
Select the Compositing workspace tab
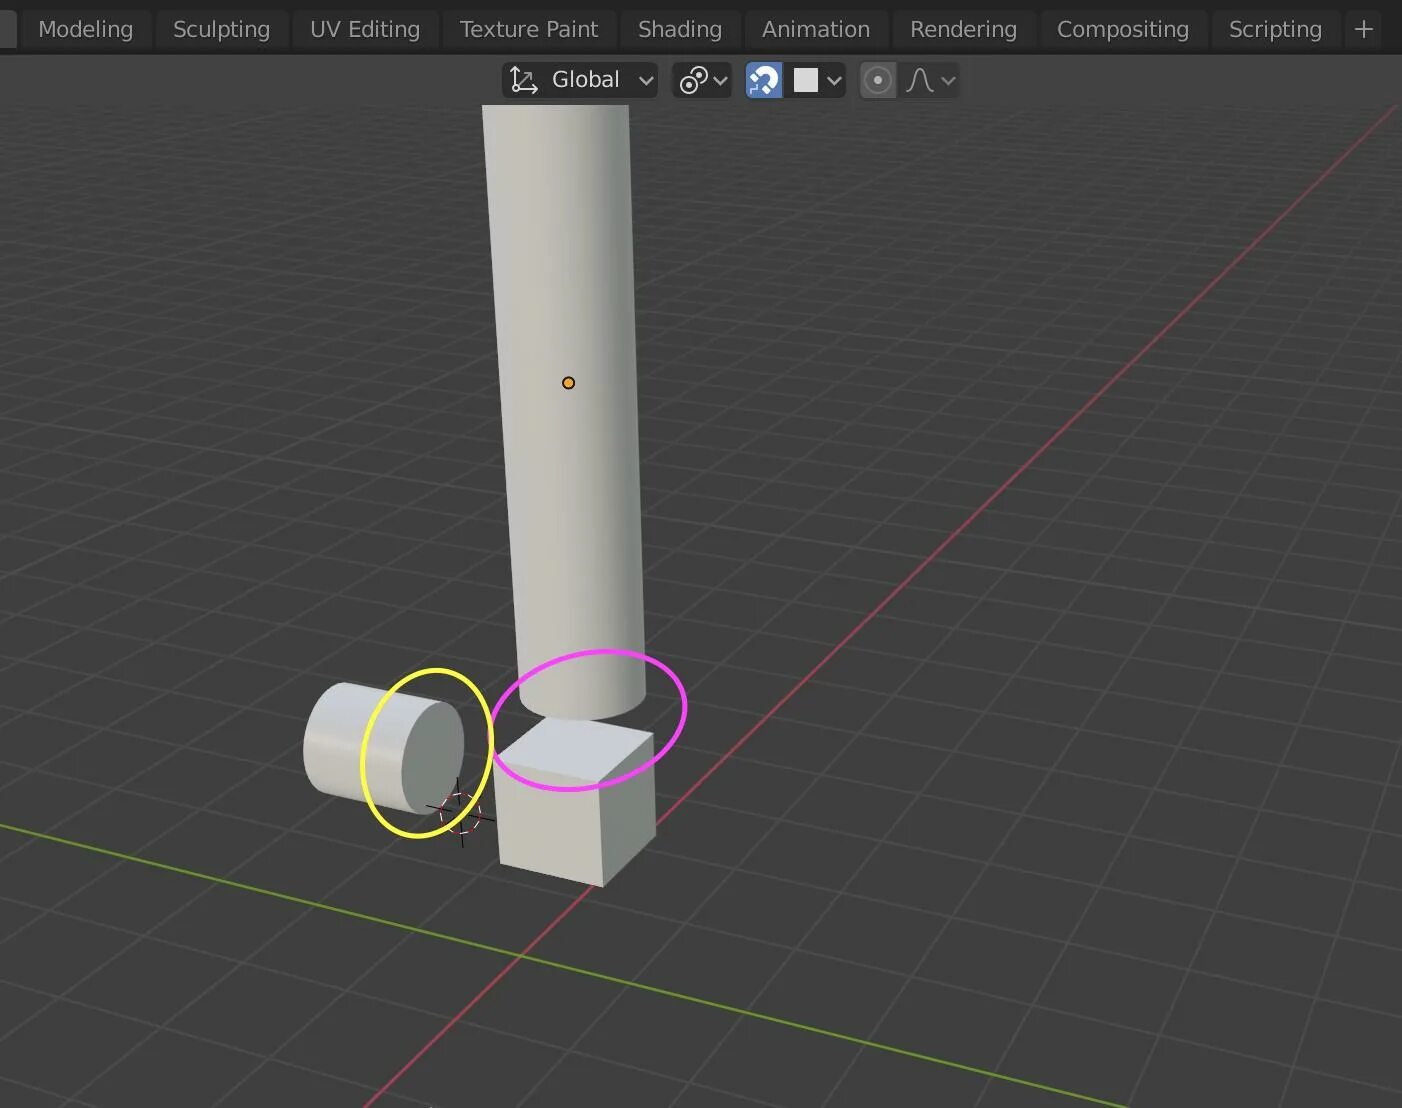1123,29
